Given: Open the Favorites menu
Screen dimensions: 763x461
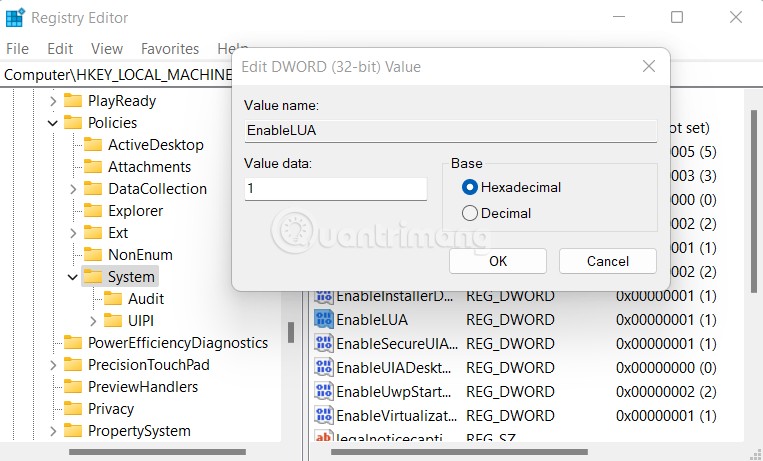Looking at the screenshot, I should coord(170,49).
